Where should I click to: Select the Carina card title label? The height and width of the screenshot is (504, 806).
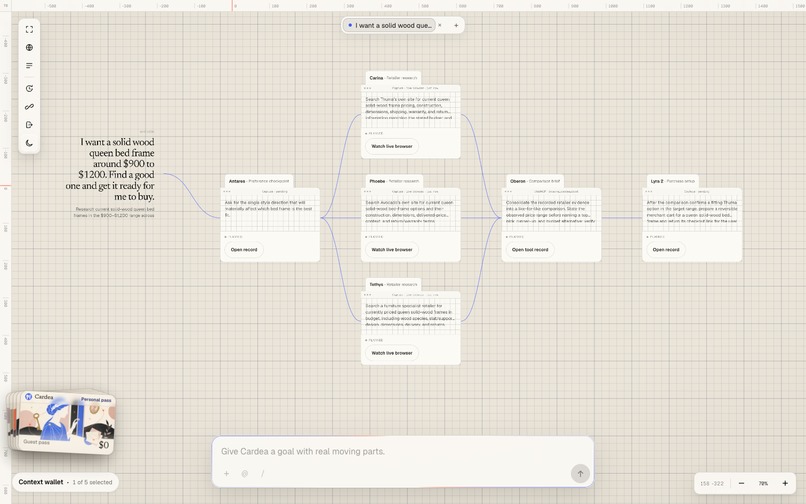click(x=393, y=78)
